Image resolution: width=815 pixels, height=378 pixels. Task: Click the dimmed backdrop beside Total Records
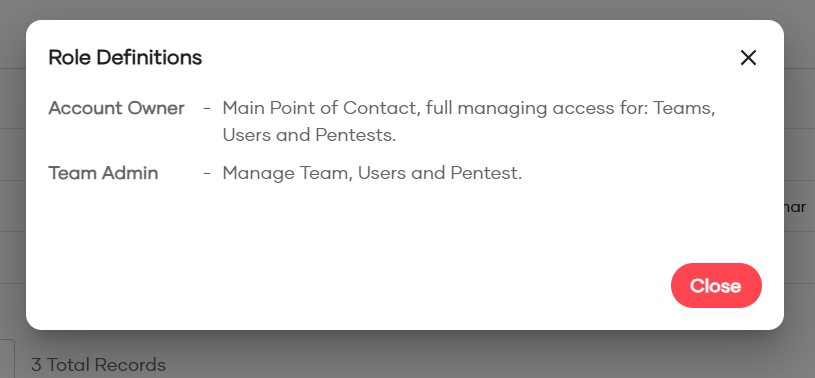point(468,359)
